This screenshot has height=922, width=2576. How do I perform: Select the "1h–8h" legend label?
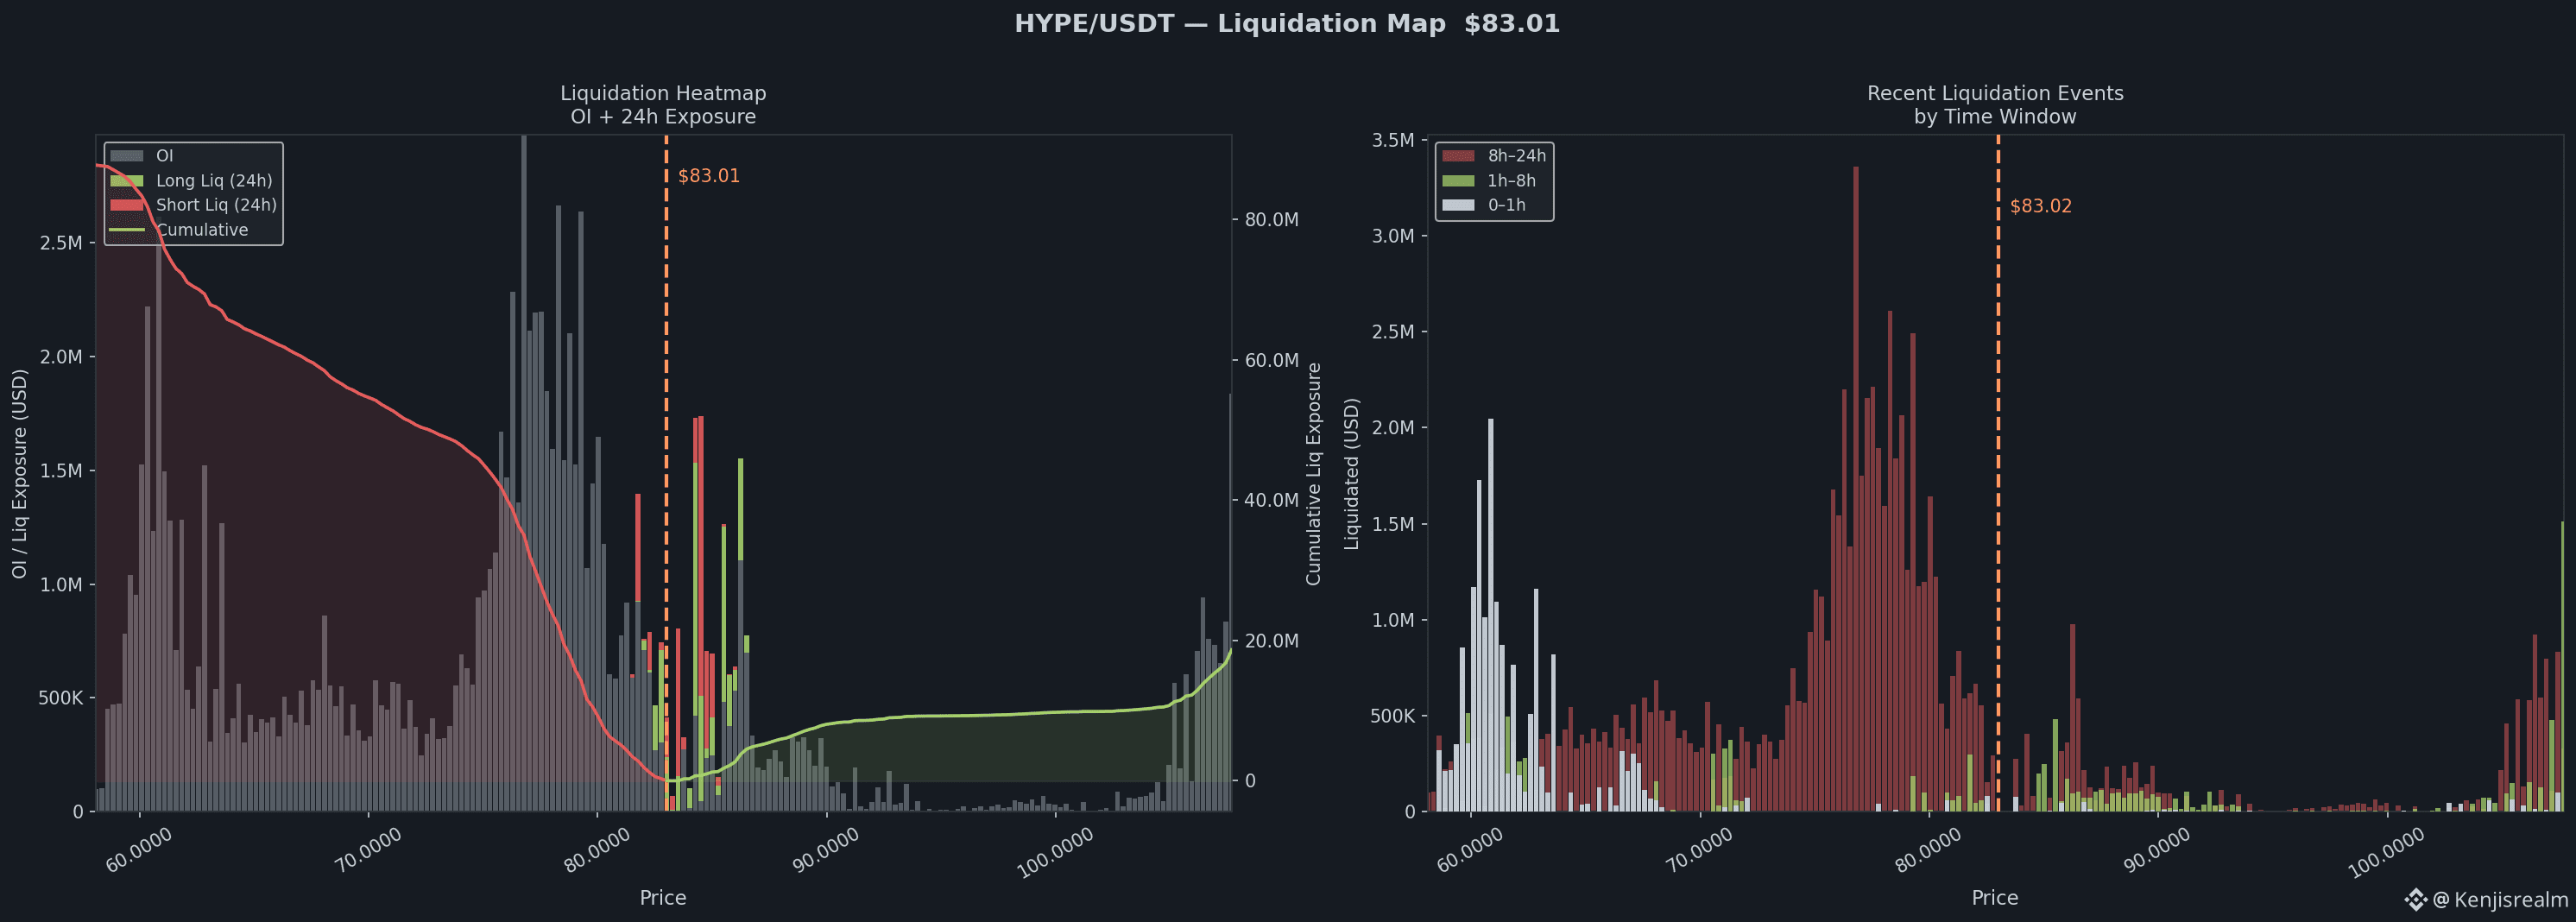tap(1512, 181)
